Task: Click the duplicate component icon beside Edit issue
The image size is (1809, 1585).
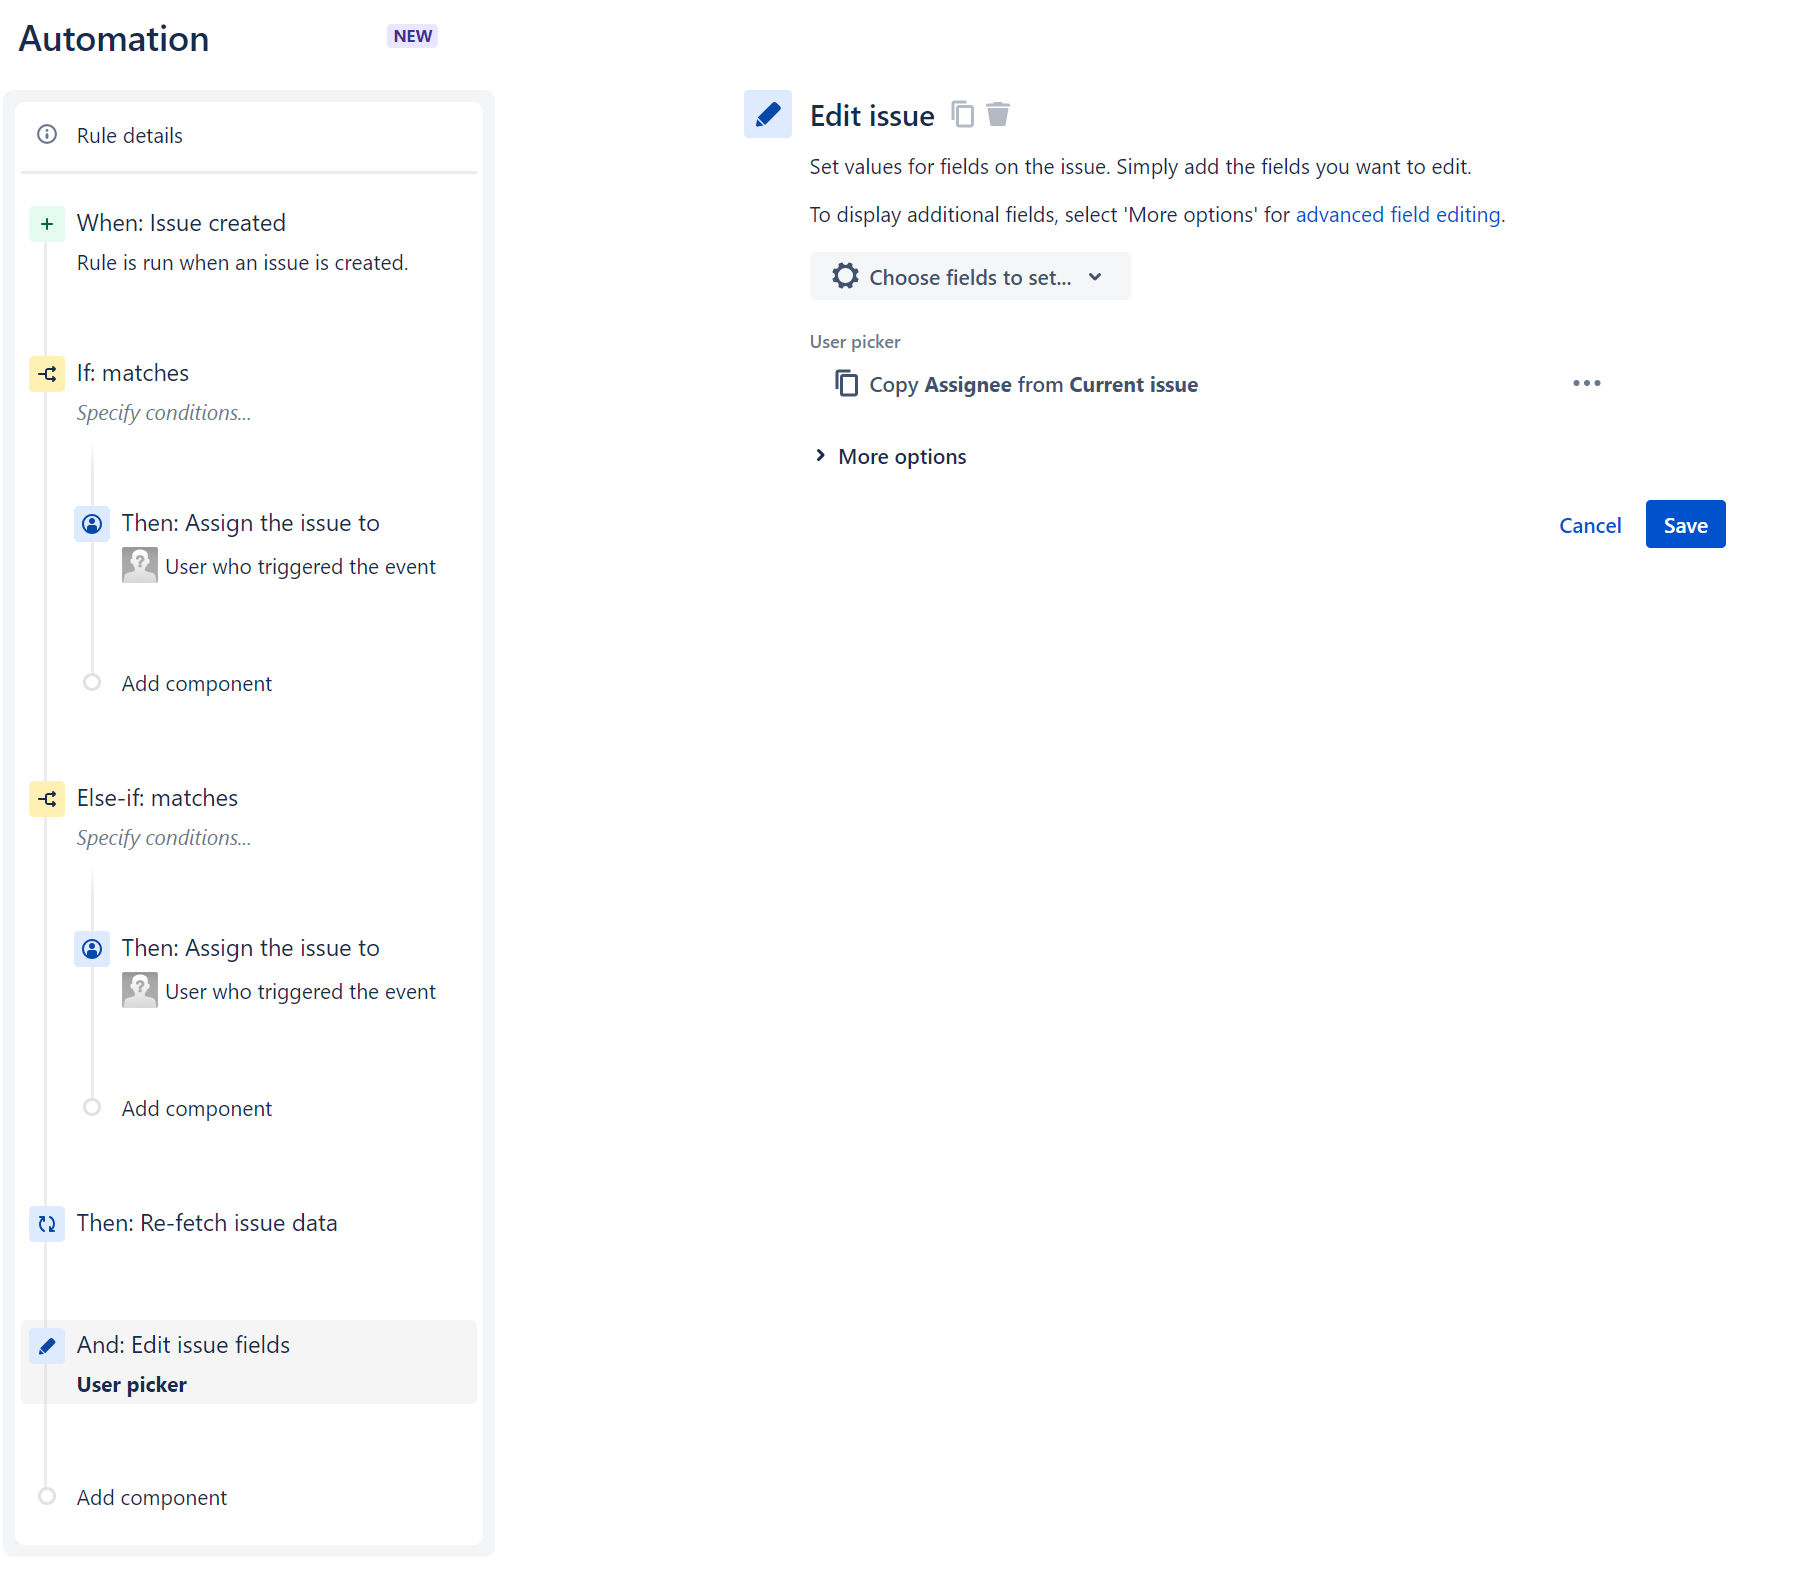Action: [x=963, y=115]
